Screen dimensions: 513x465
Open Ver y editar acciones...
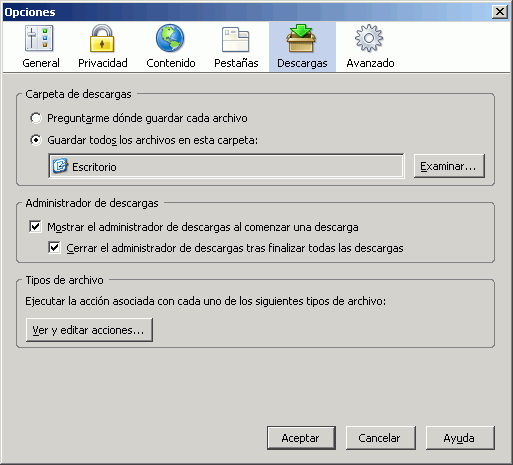(x=89, y=330)
